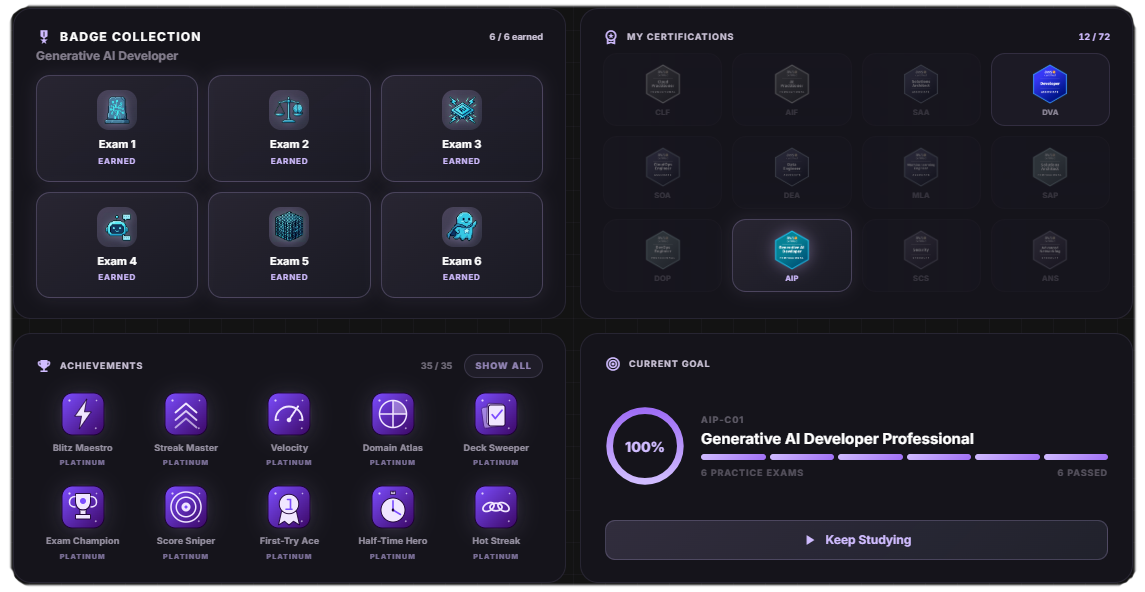Click the Show All achievements button
The image size is (1145, 592).
coord(503,366)
